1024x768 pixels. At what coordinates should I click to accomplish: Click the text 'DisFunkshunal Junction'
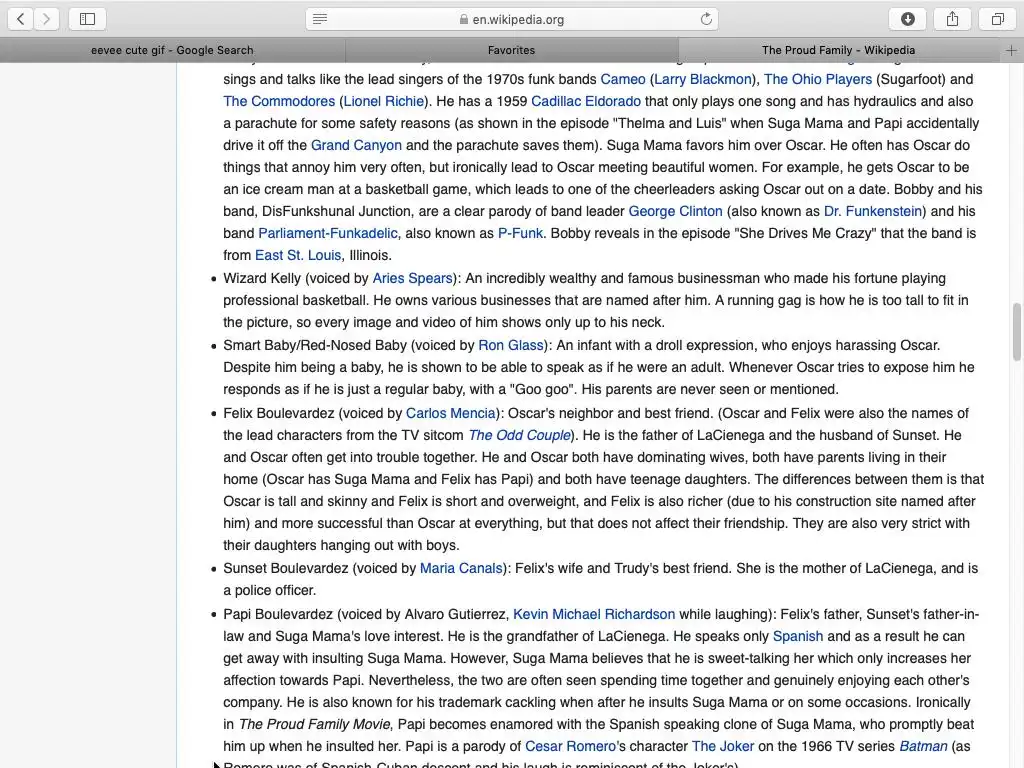pos(336,211)
